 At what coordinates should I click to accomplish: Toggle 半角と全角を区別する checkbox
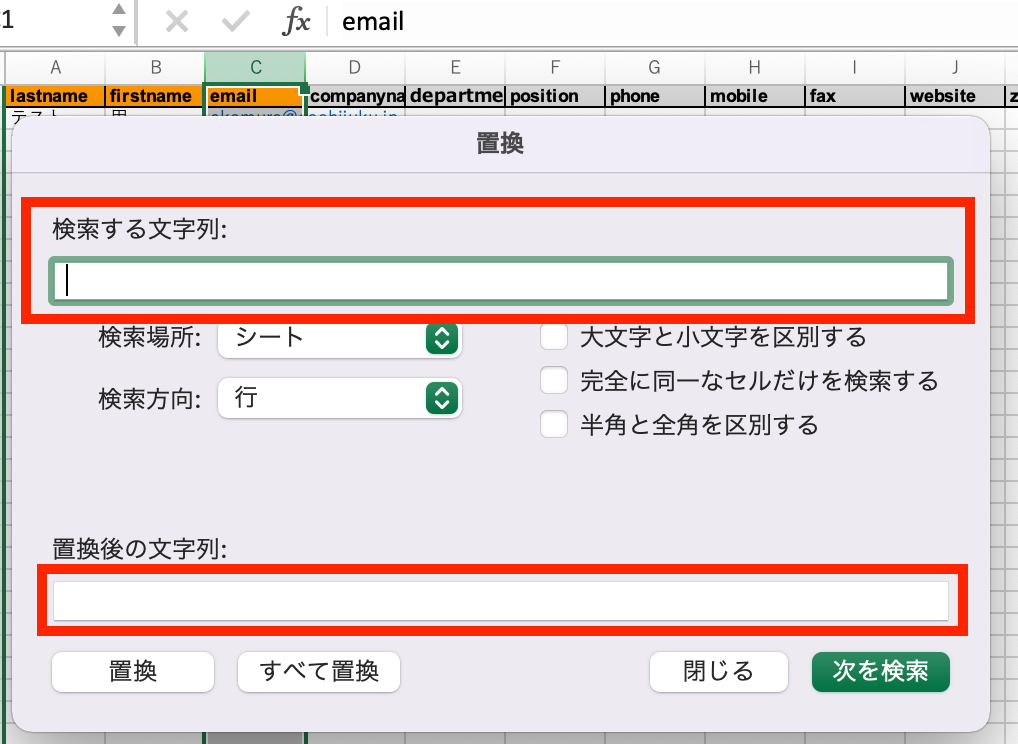click(x=554, y=425)
